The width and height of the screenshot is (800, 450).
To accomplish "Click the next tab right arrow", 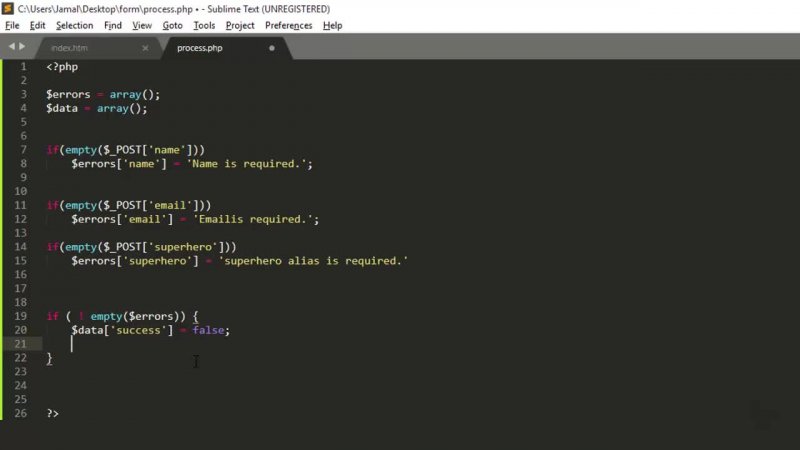I will (x=23, y=47).
